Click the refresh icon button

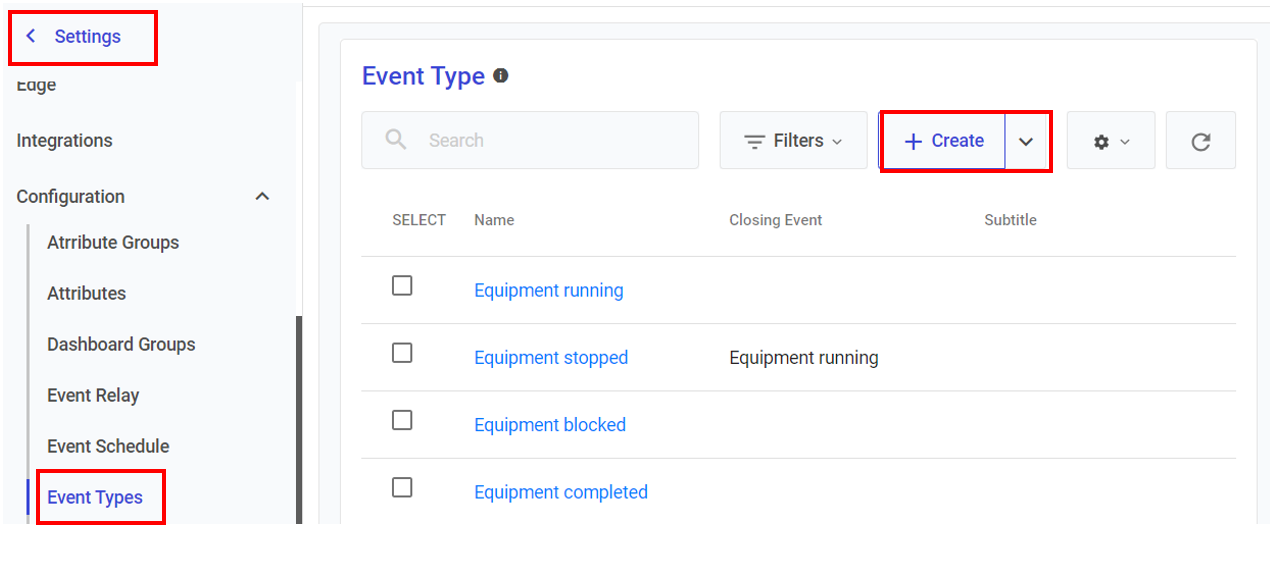pos(1201,141)
